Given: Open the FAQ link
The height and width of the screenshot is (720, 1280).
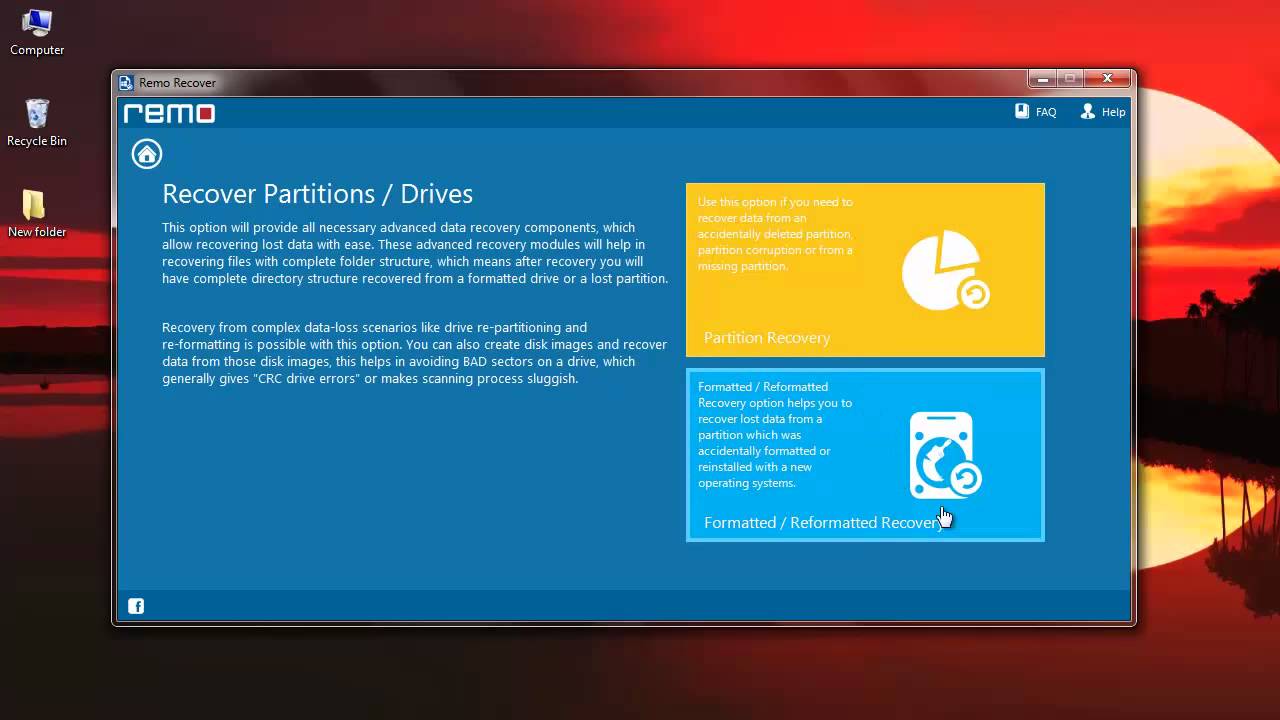Looking at the screenshot, I should 1046,112.
